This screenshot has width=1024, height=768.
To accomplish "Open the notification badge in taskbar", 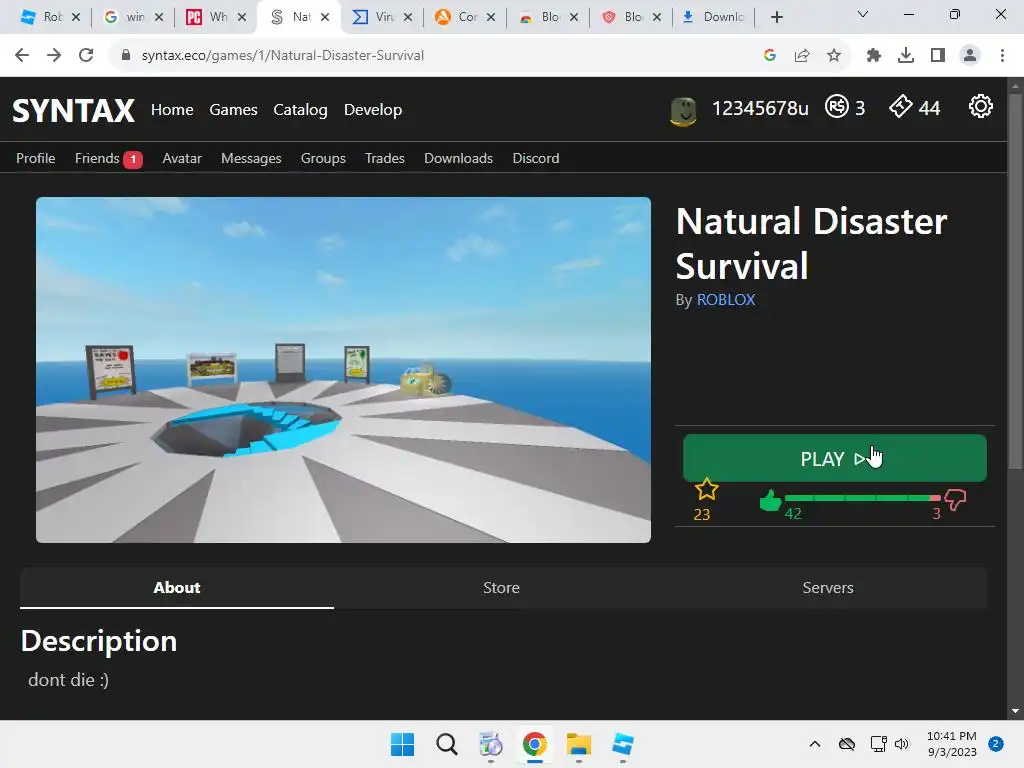I will [996, 744].
